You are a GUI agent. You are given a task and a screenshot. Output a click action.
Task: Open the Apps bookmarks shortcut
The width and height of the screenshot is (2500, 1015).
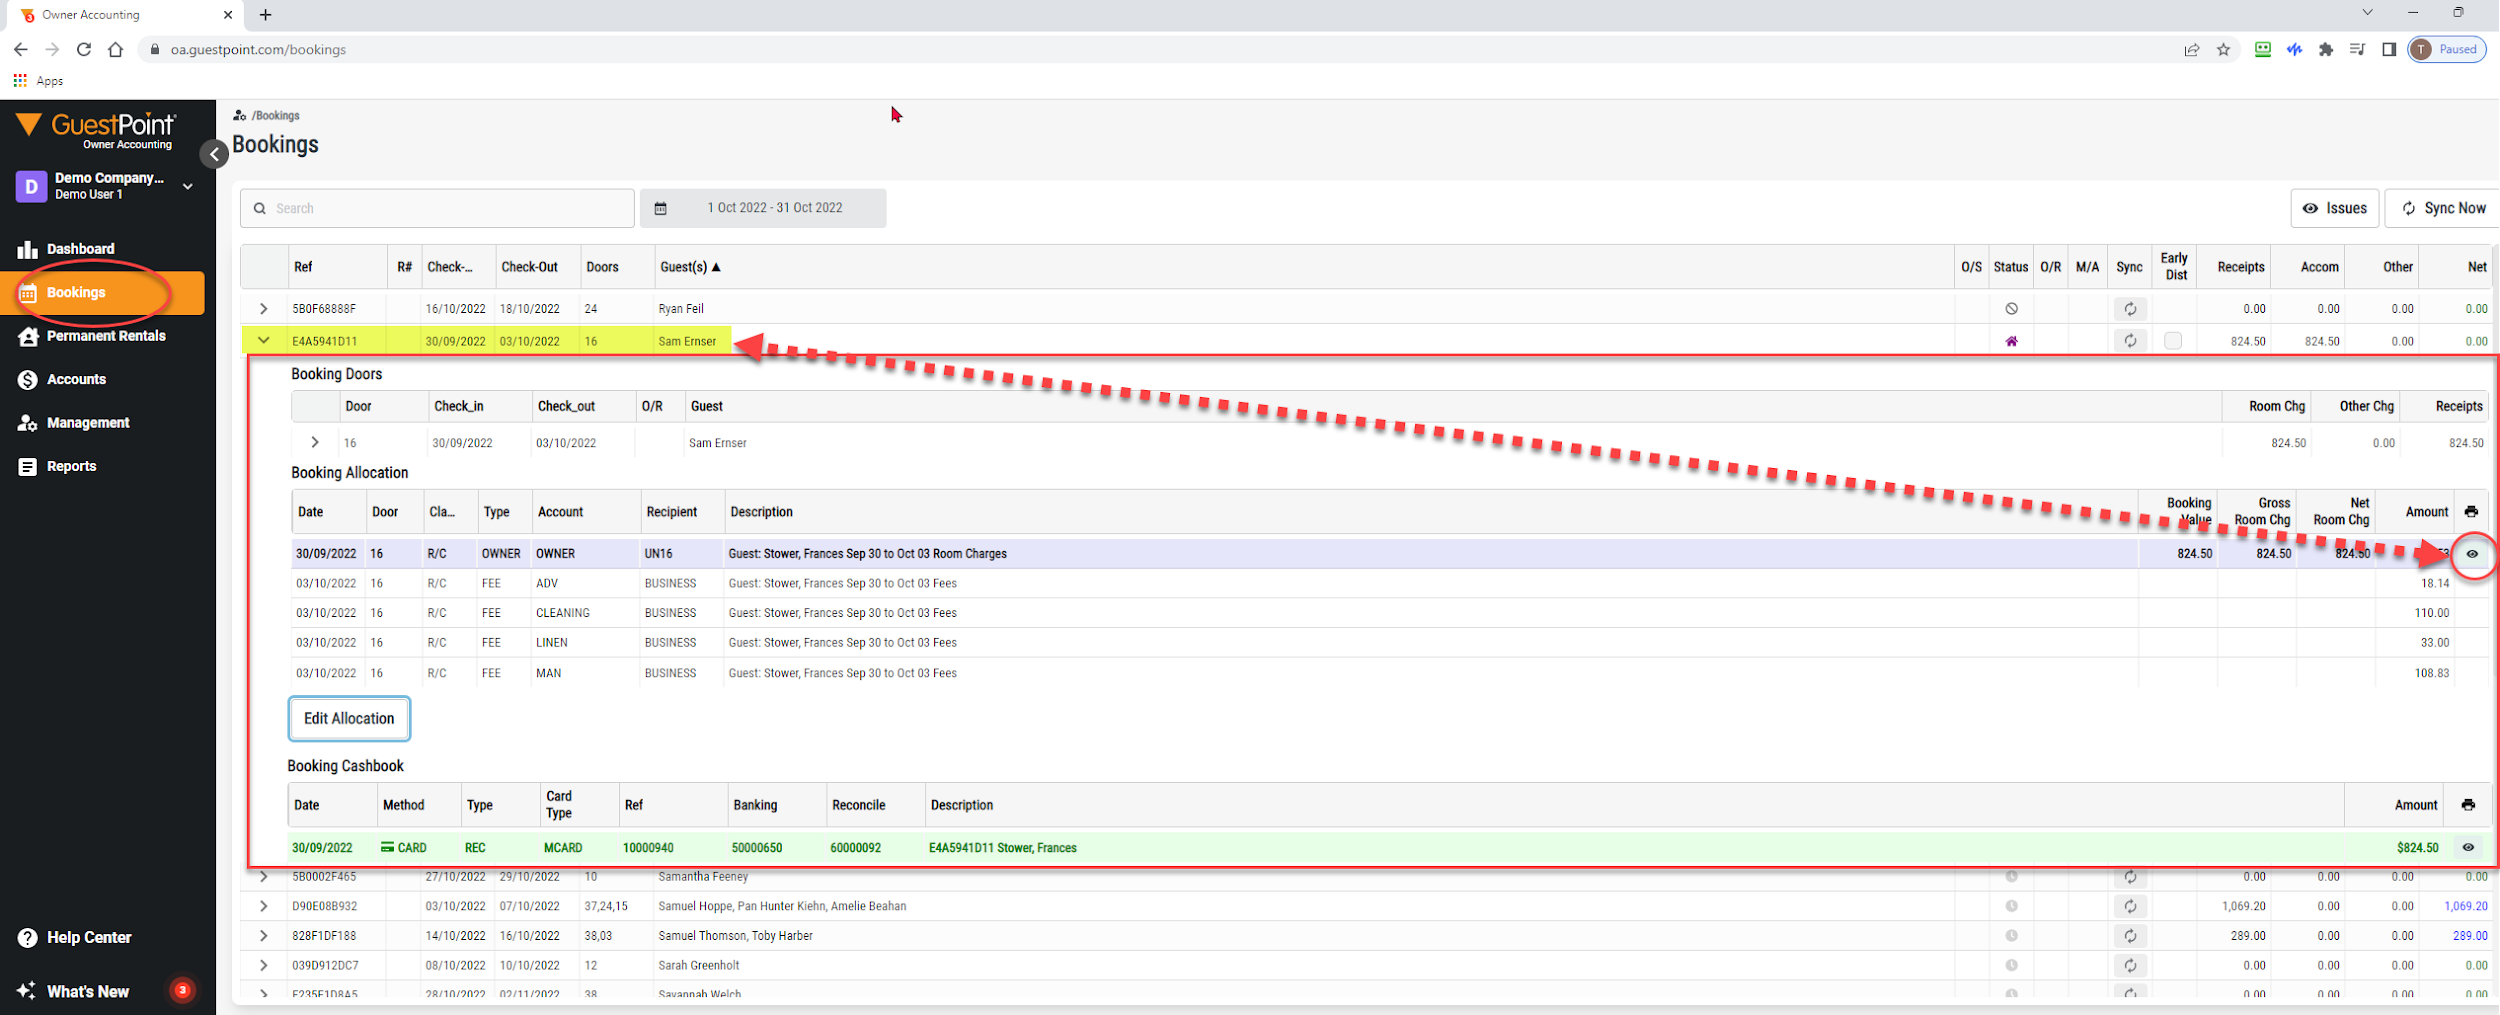[x=38, y=81]
